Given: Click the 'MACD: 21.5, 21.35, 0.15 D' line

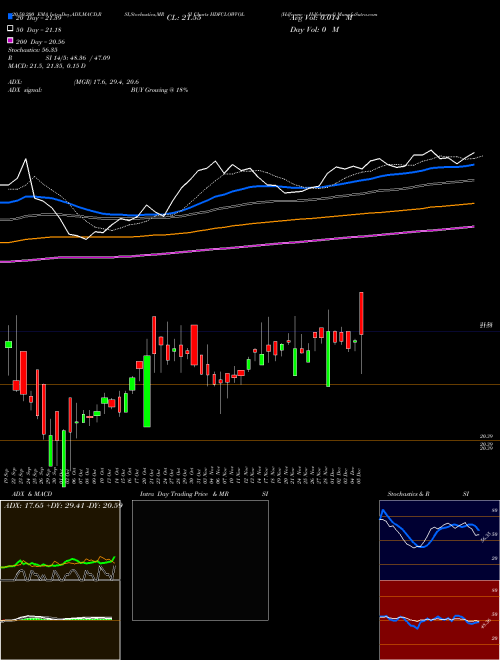Looking at the screenshot, I should 47,66.
